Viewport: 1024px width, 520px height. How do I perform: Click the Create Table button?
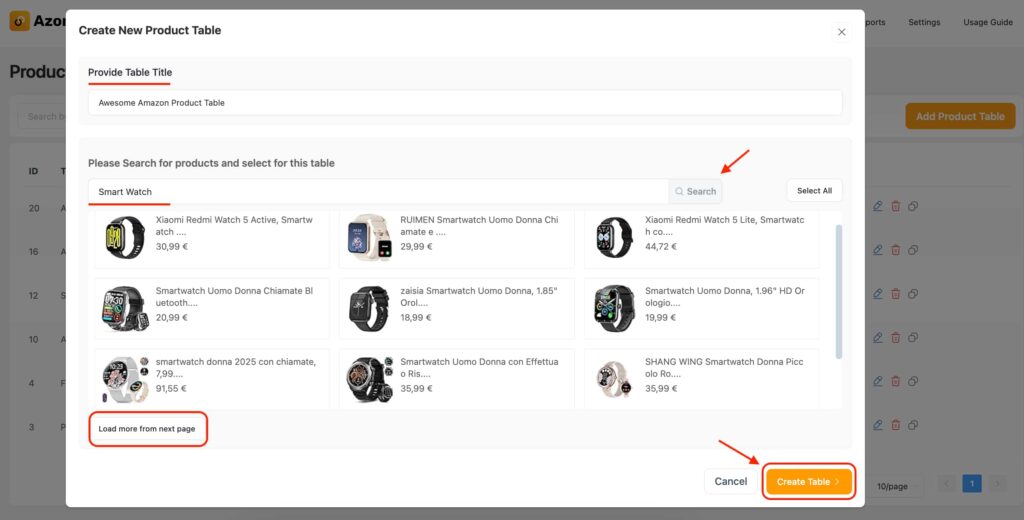[808, 481]
